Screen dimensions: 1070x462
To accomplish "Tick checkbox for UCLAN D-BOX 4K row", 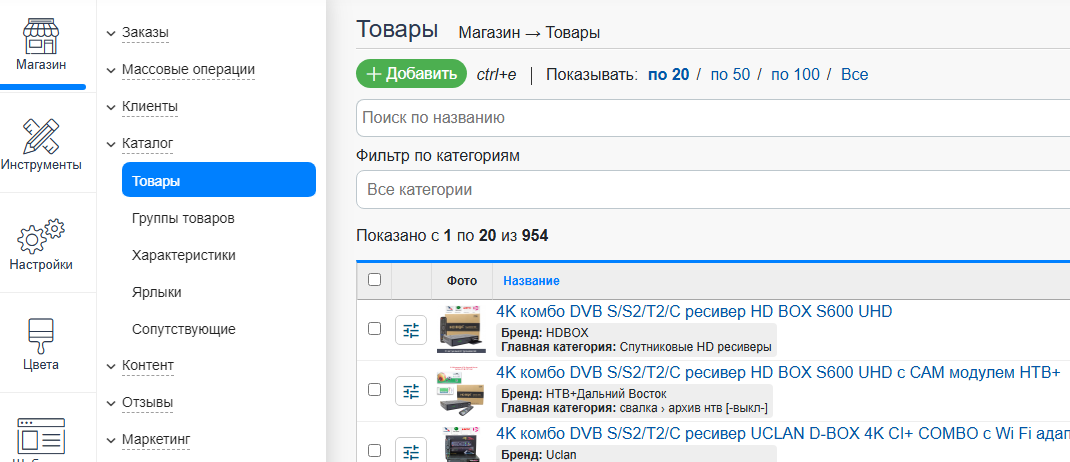I will [x=375, y=450].
